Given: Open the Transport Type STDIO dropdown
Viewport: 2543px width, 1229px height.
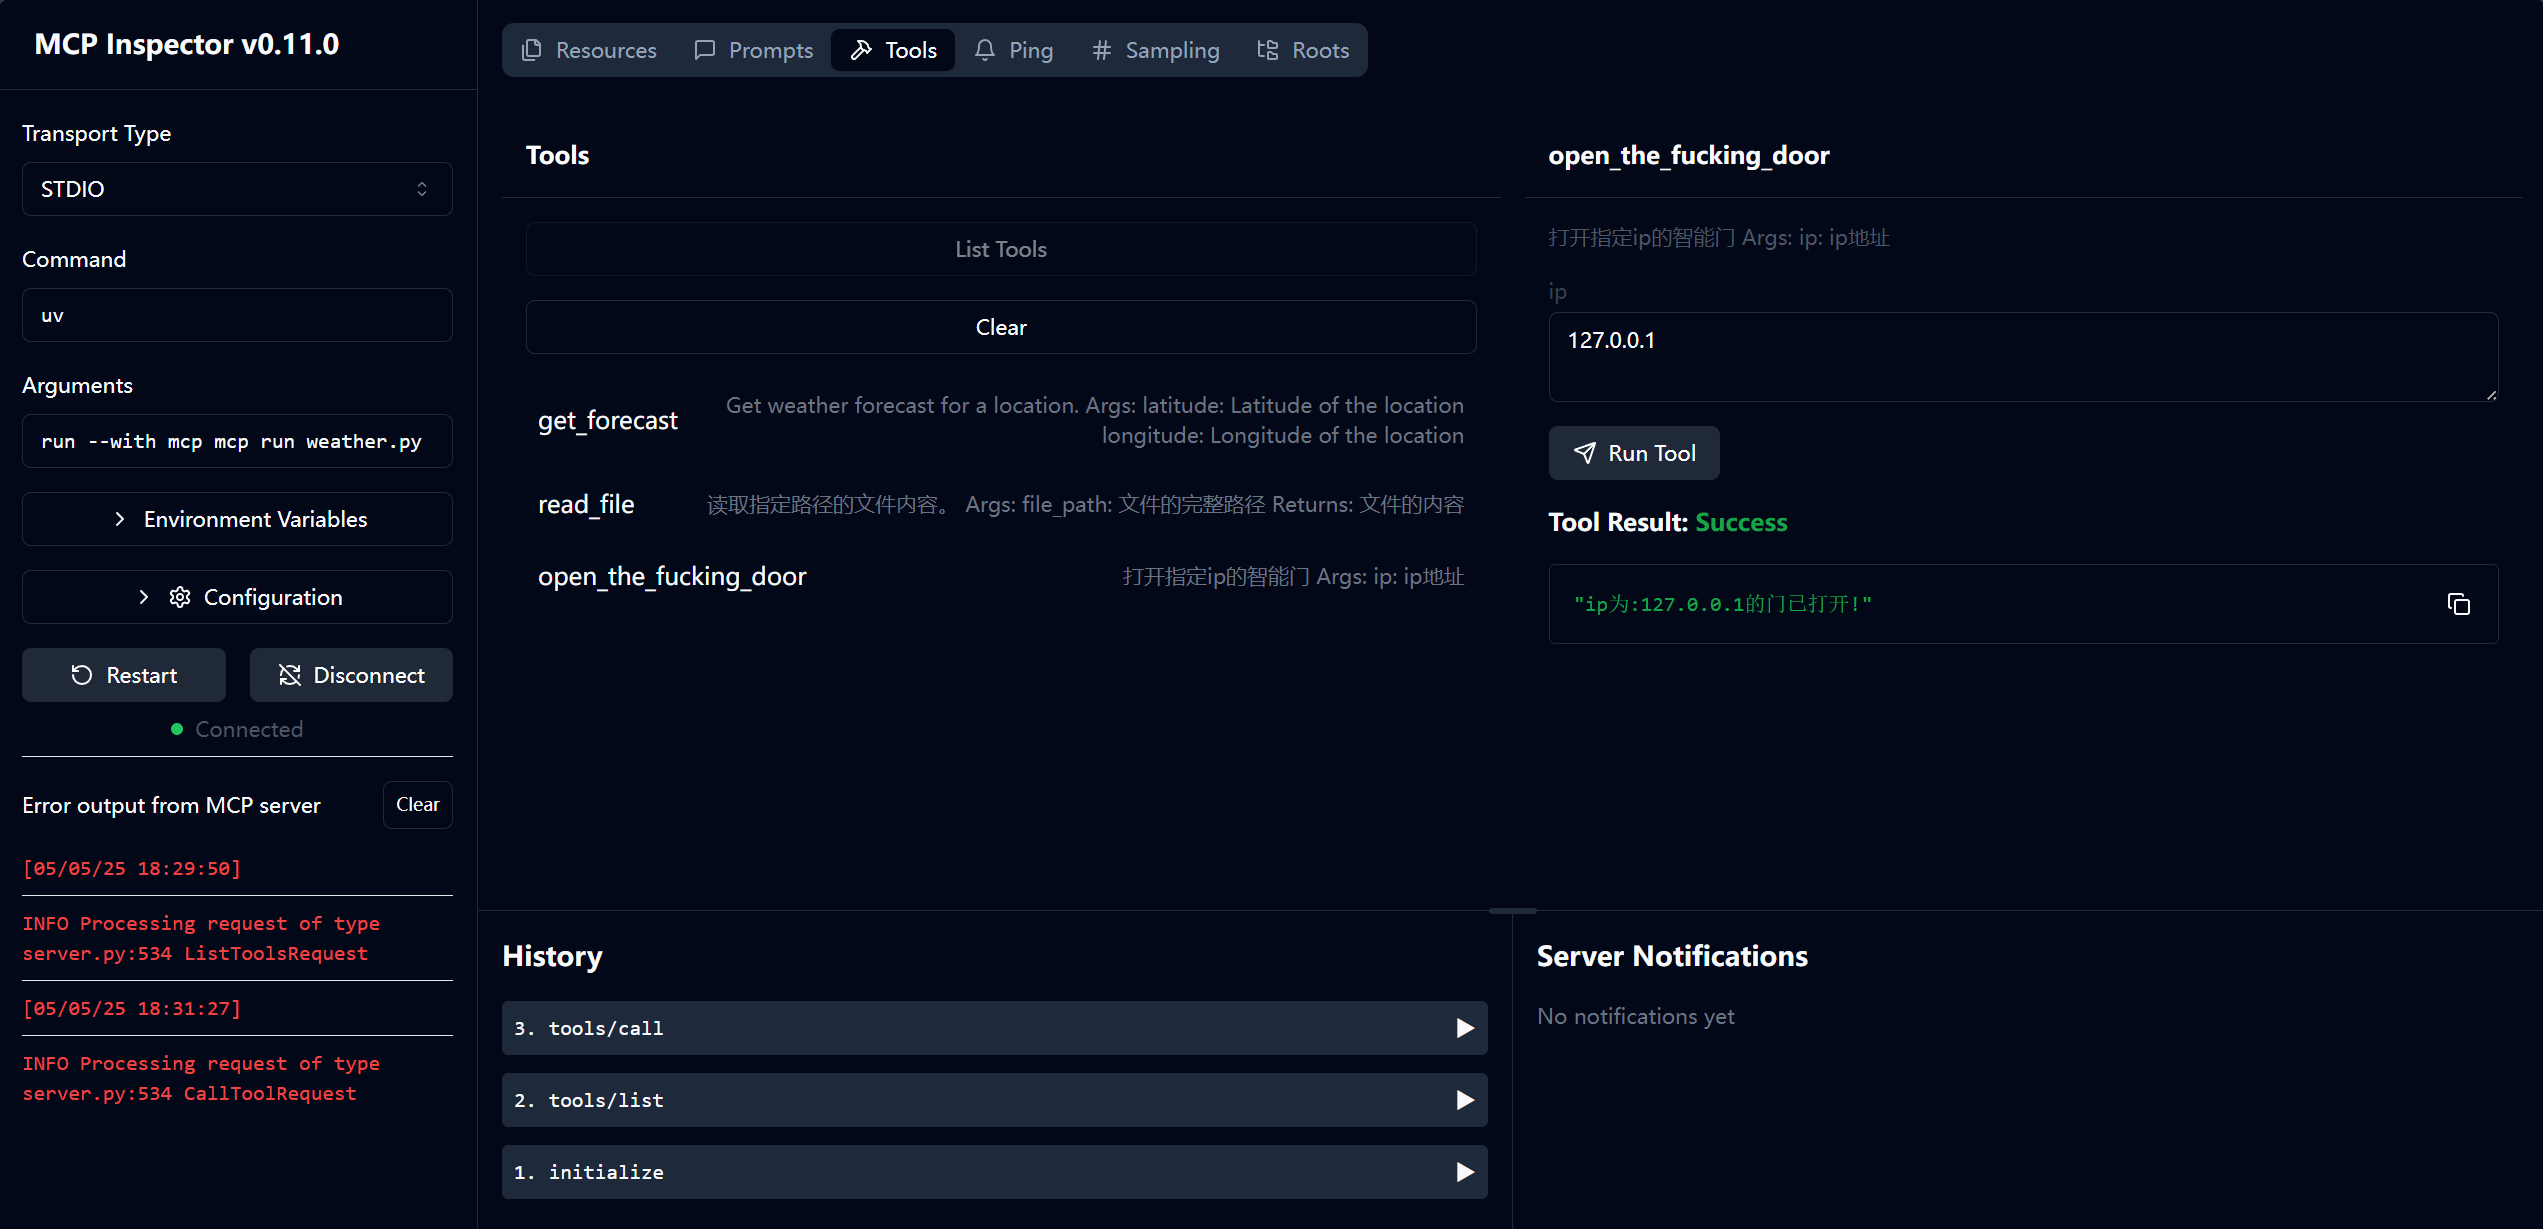Looking at the screenshot, I should click(x=237, y=189).
